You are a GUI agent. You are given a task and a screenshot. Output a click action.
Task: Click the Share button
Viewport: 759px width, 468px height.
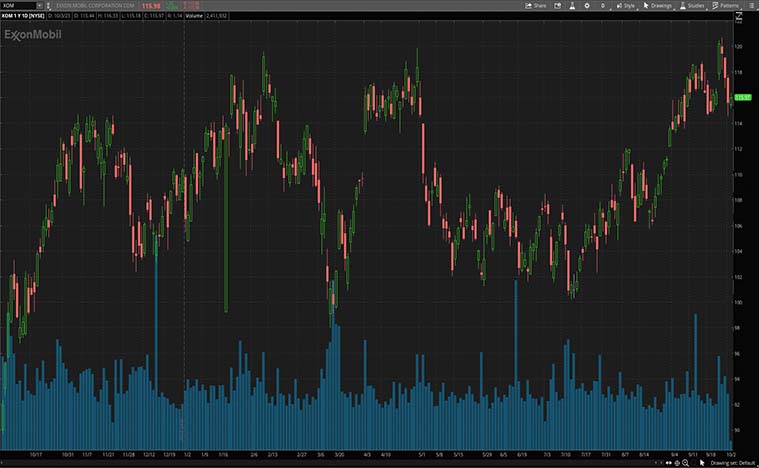click(x=536, y=5)
